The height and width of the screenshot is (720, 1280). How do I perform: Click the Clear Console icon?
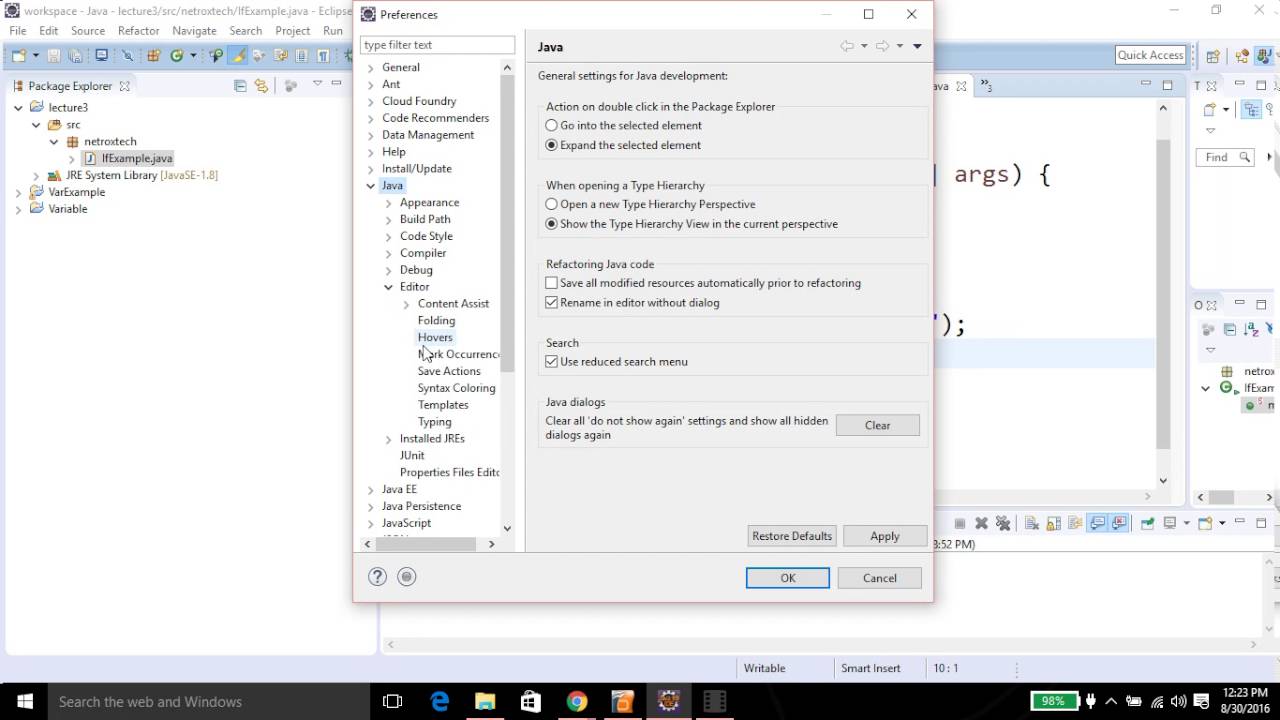(x=1032, y=523)
